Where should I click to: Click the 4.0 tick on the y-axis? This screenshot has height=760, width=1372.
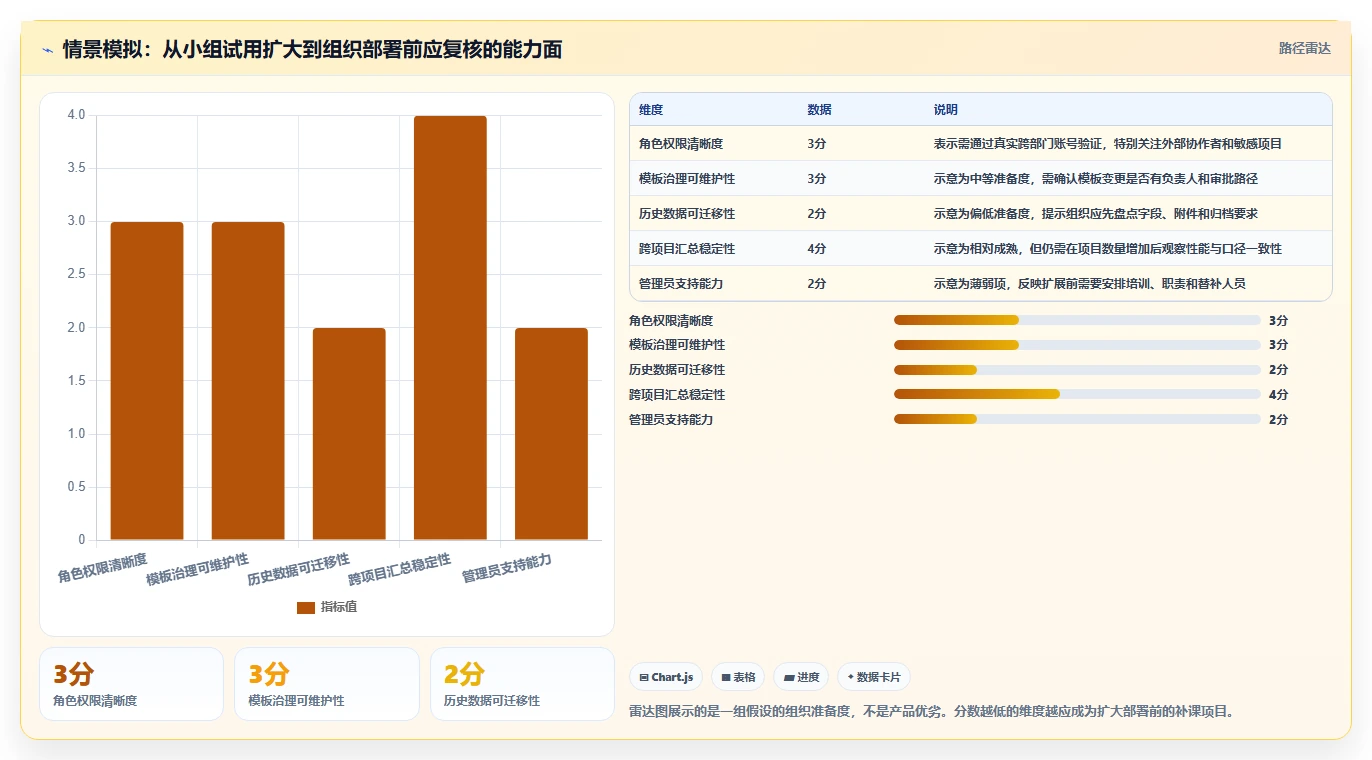click(x=76, y=115)
